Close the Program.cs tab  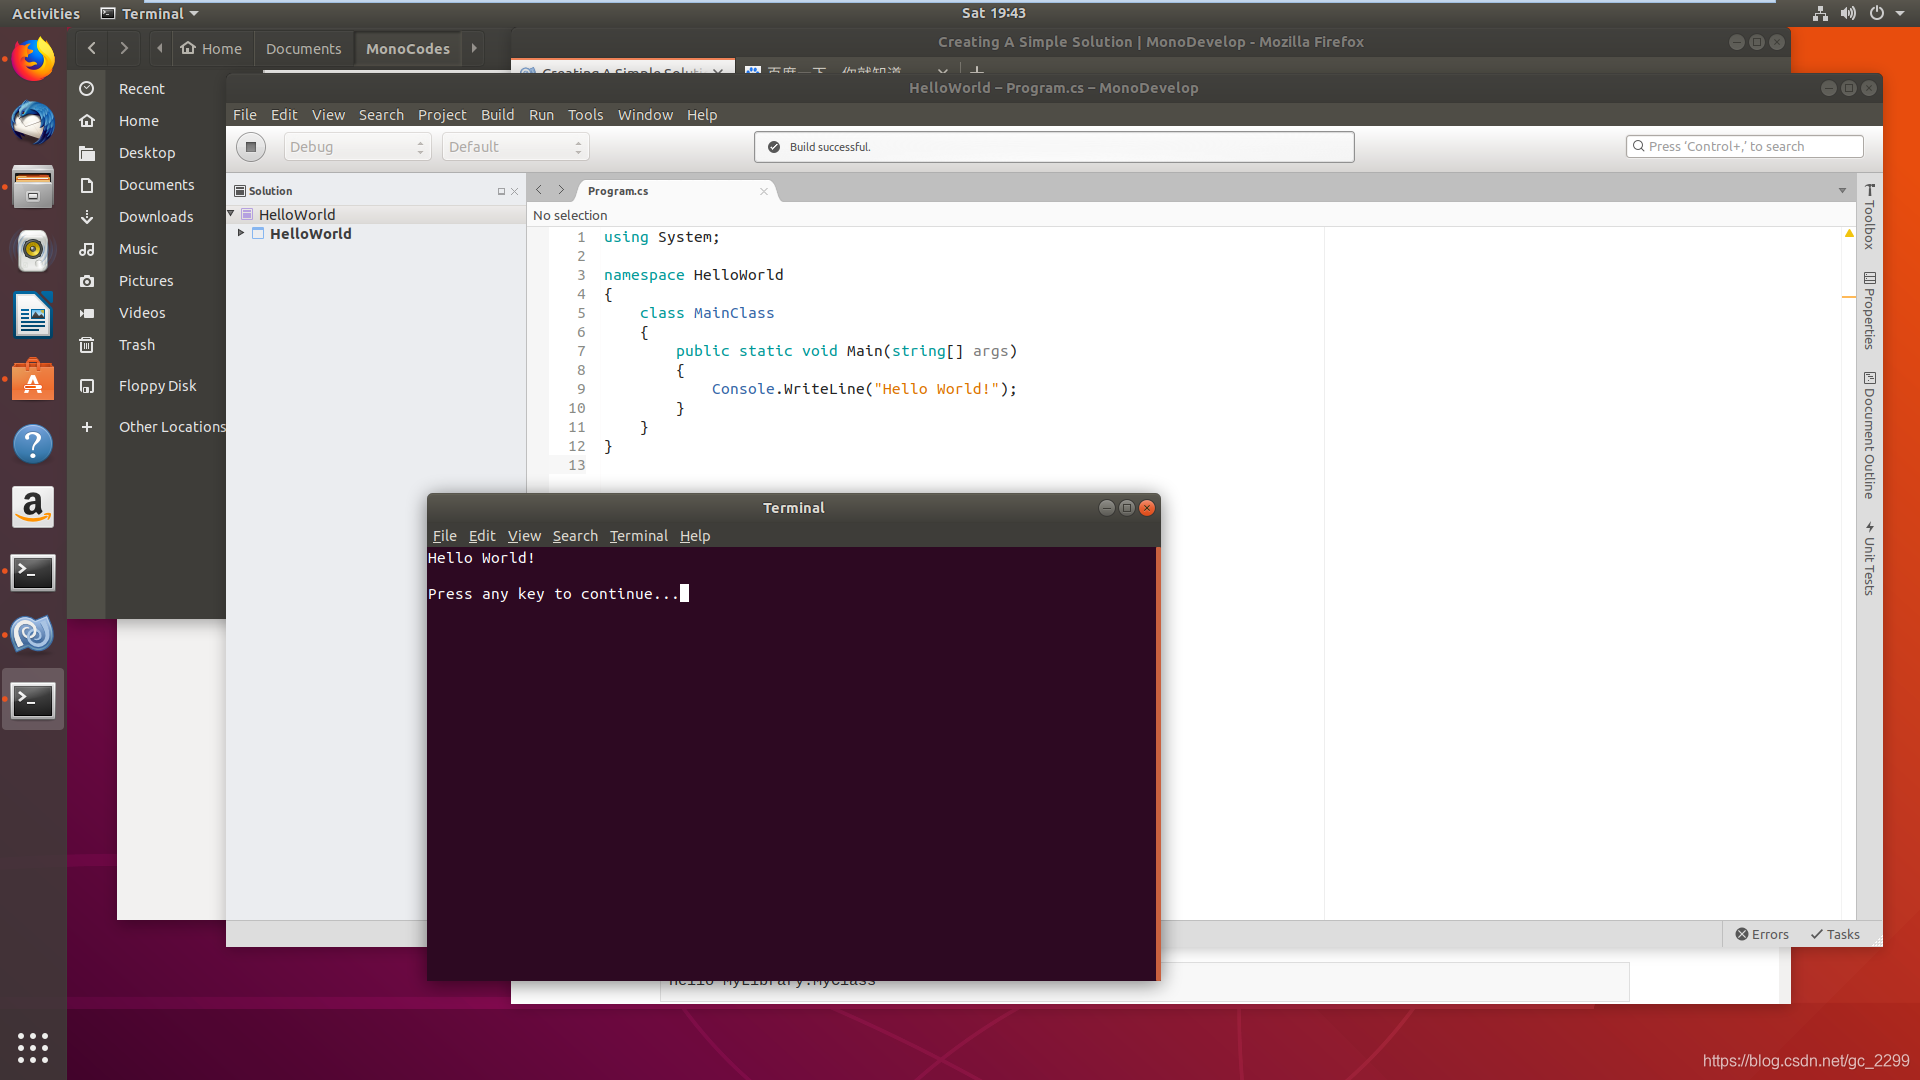pyautogui.click(x=764, y=191)
